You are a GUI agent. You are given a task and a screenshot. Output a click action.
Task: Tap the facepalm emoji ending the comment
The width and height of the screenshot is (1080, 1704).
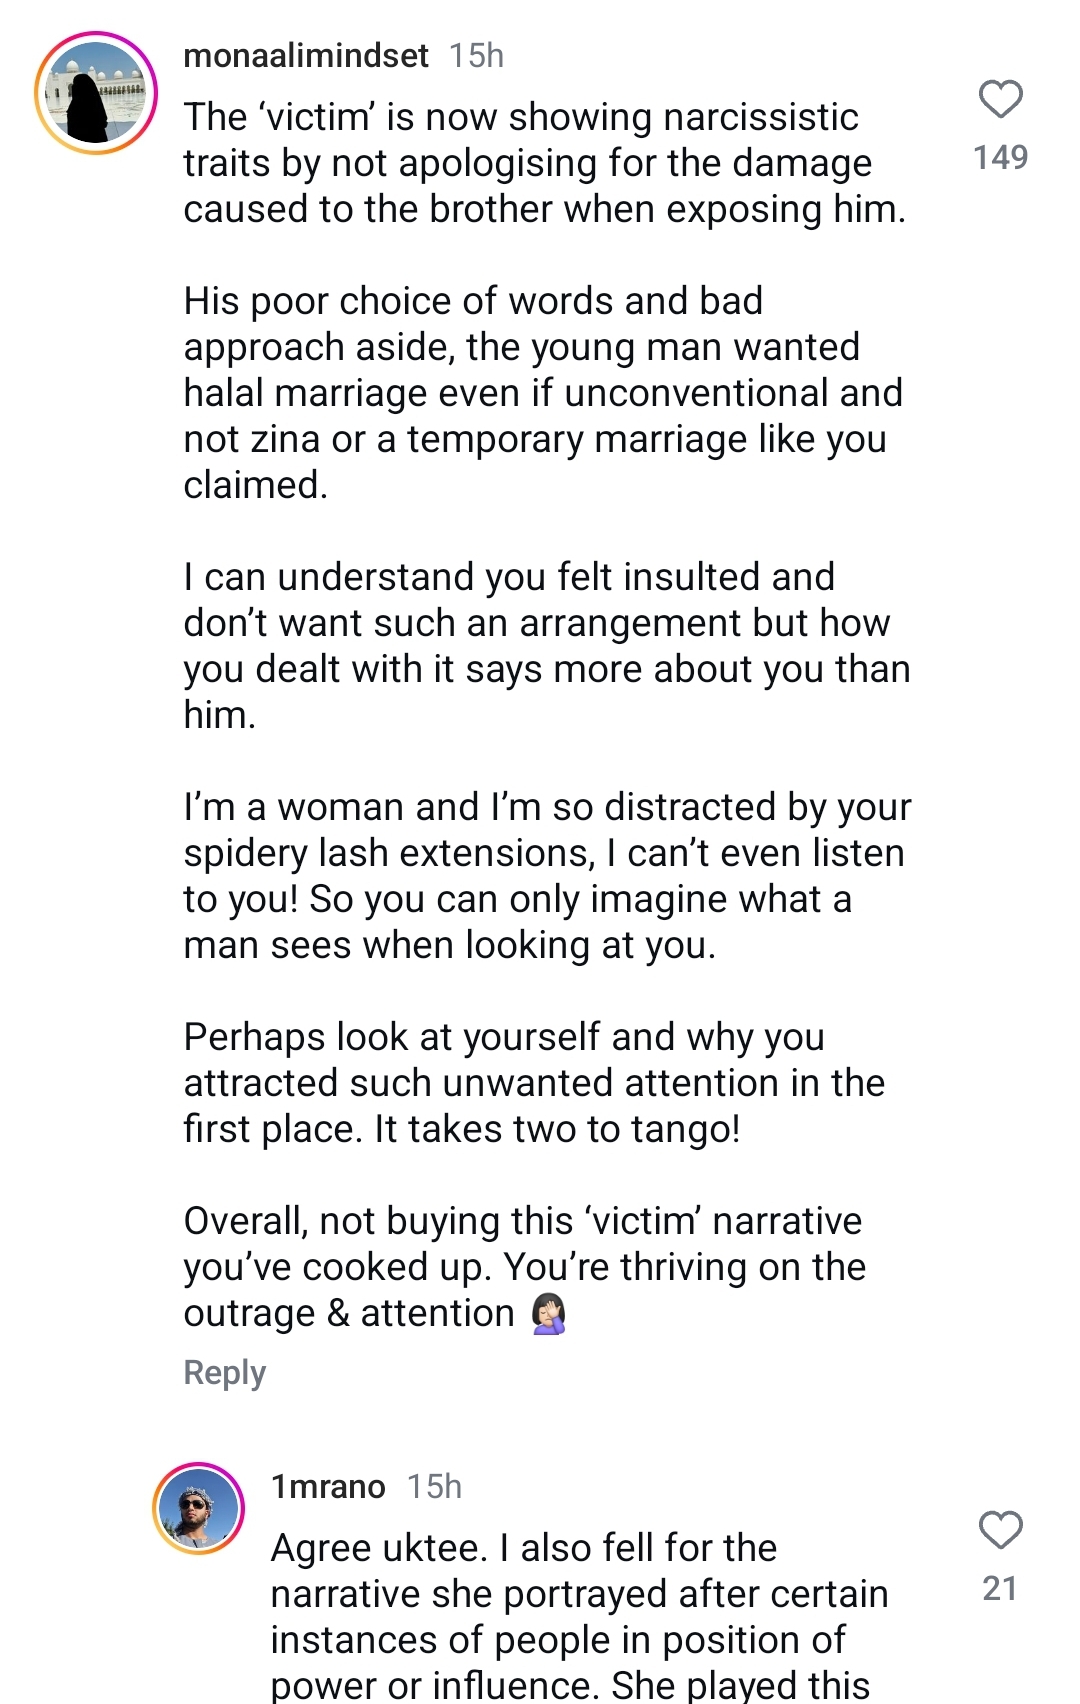point(549,1313)
